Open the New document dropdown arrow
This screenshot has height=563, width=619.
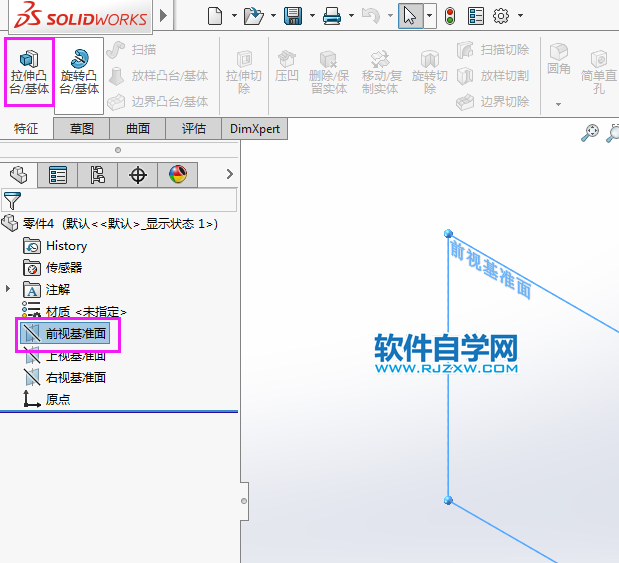[234, 16]
